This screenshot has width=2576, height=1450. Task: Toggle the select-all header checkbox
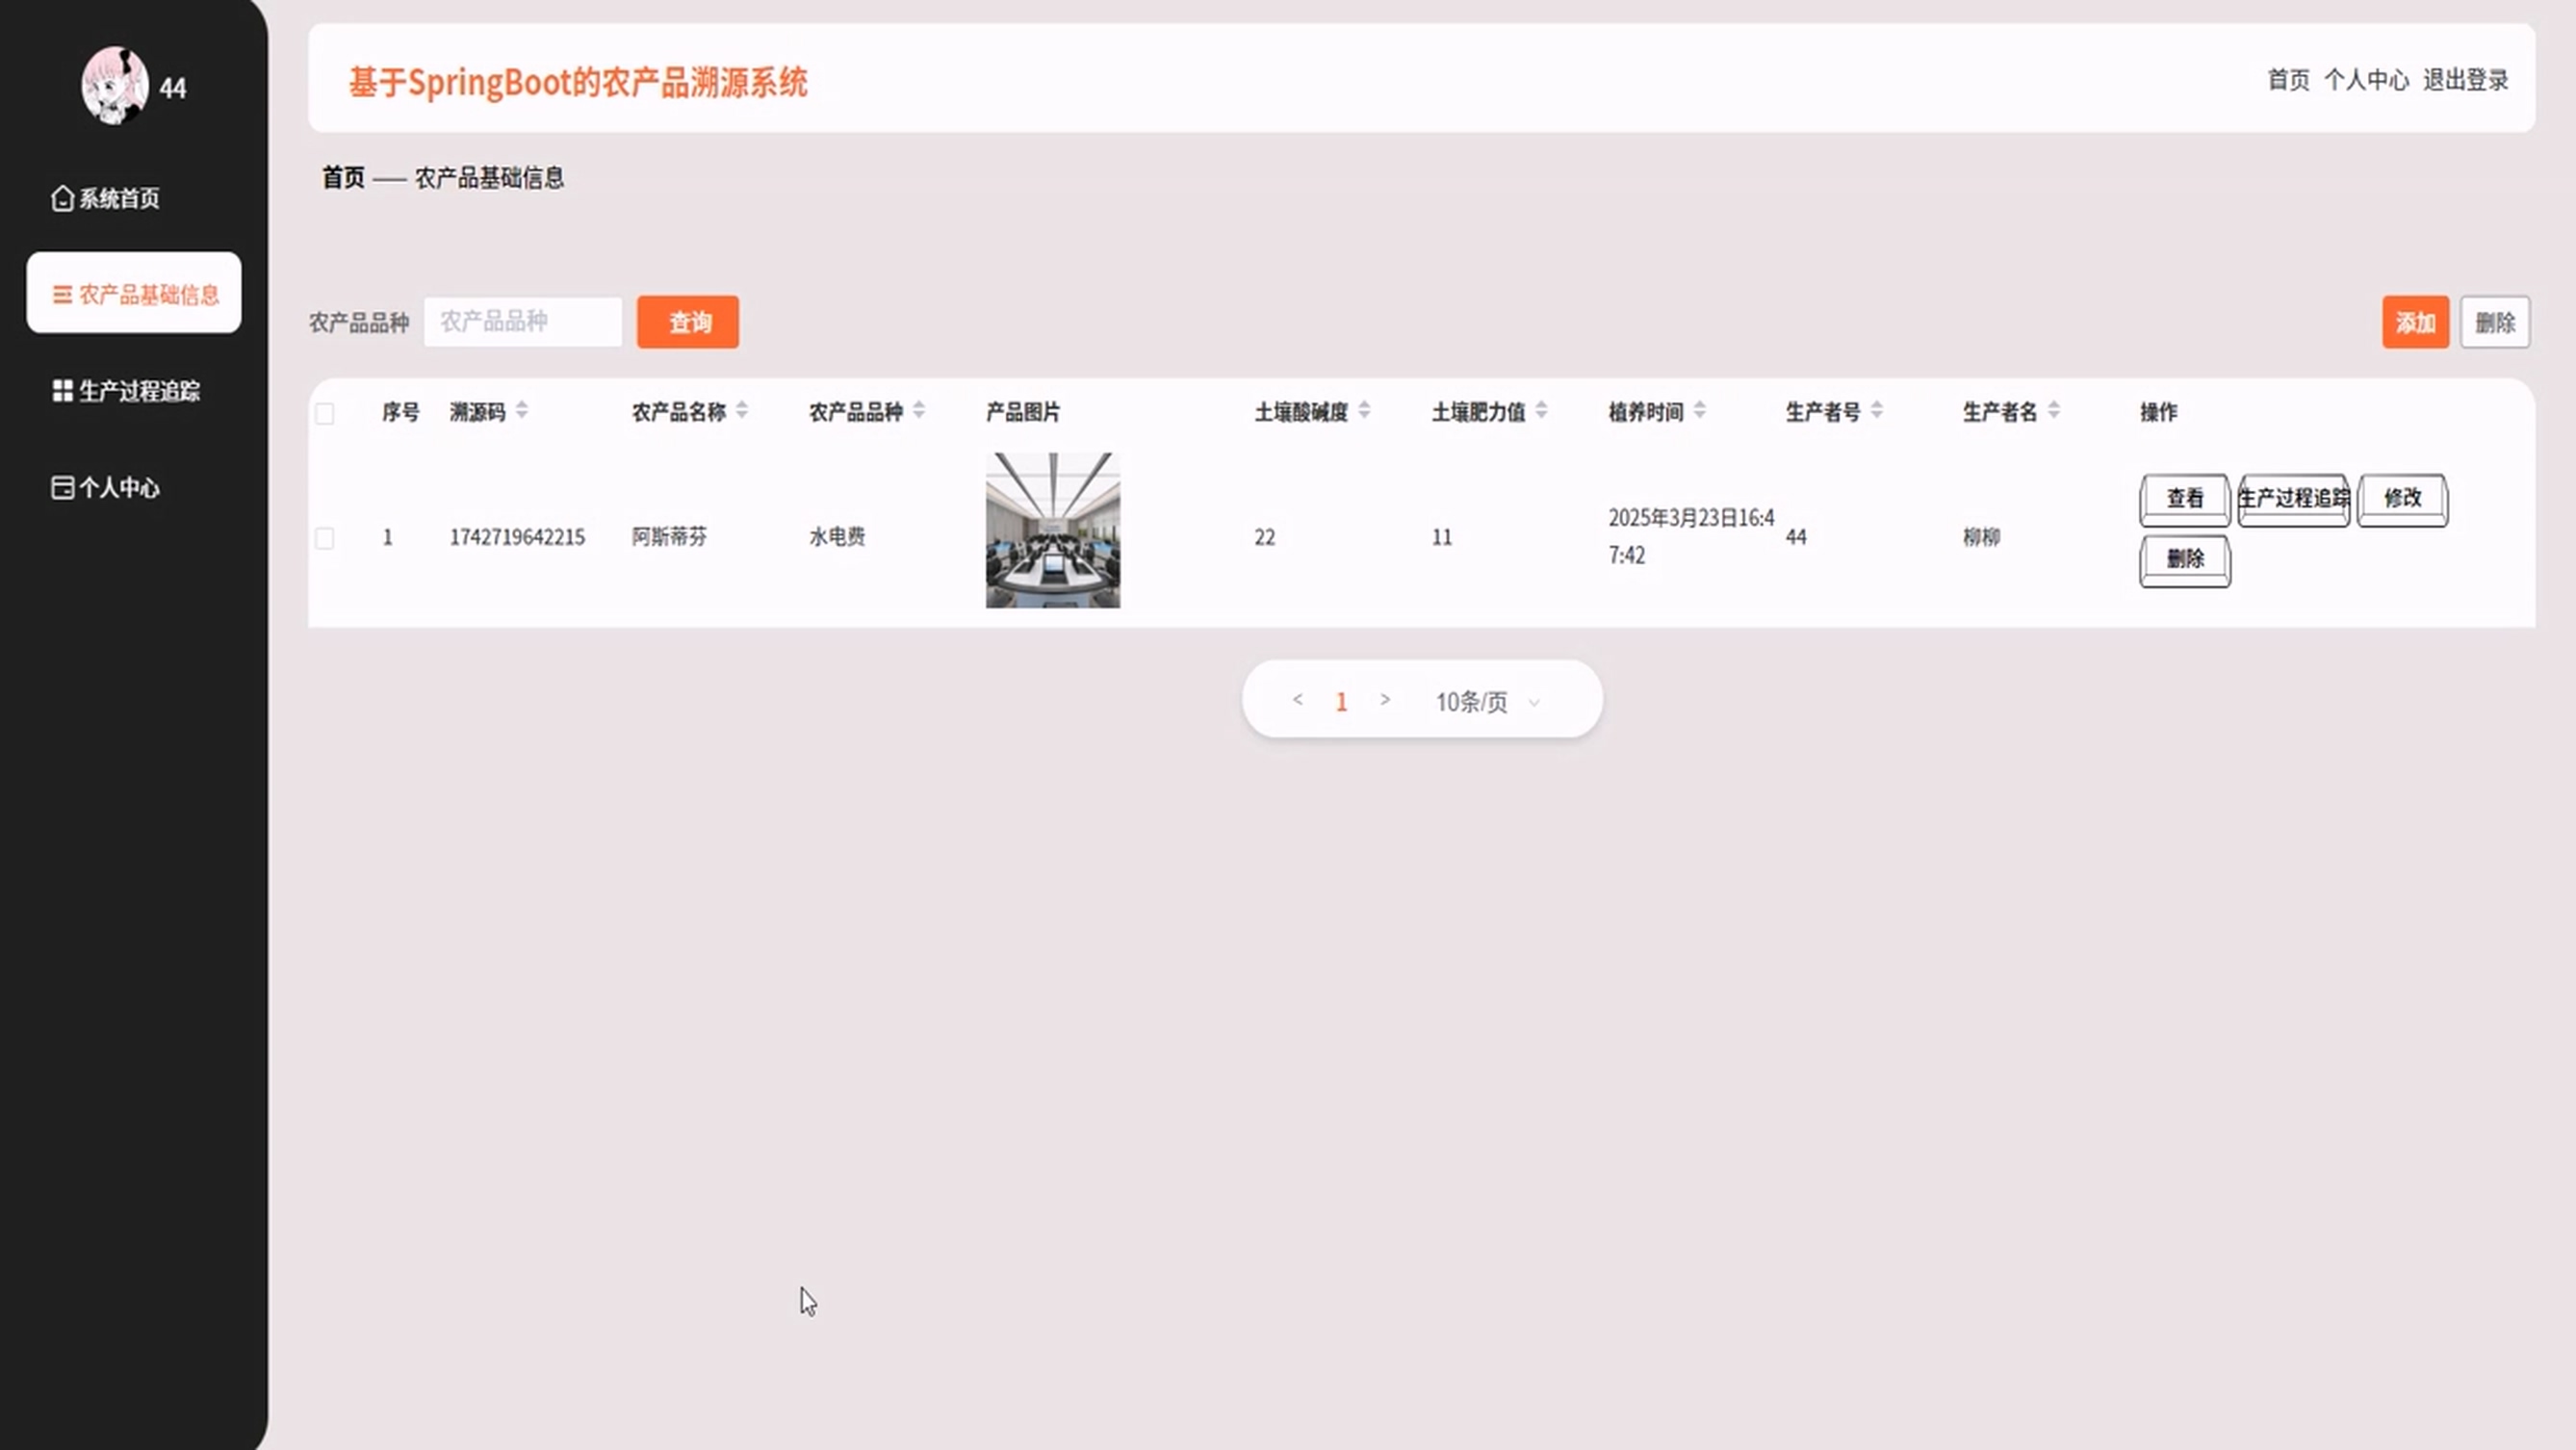click(x=324, y=414)
